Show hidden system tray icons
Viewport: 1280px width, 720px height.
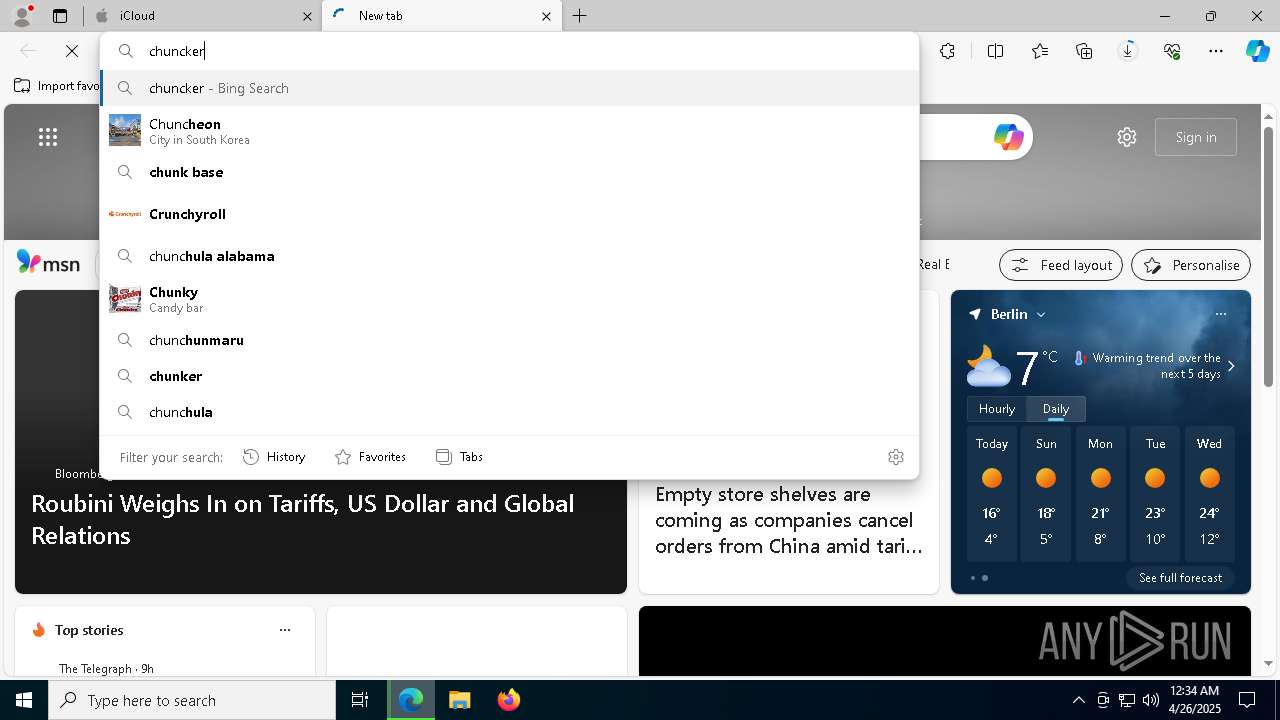[1078, 700]
